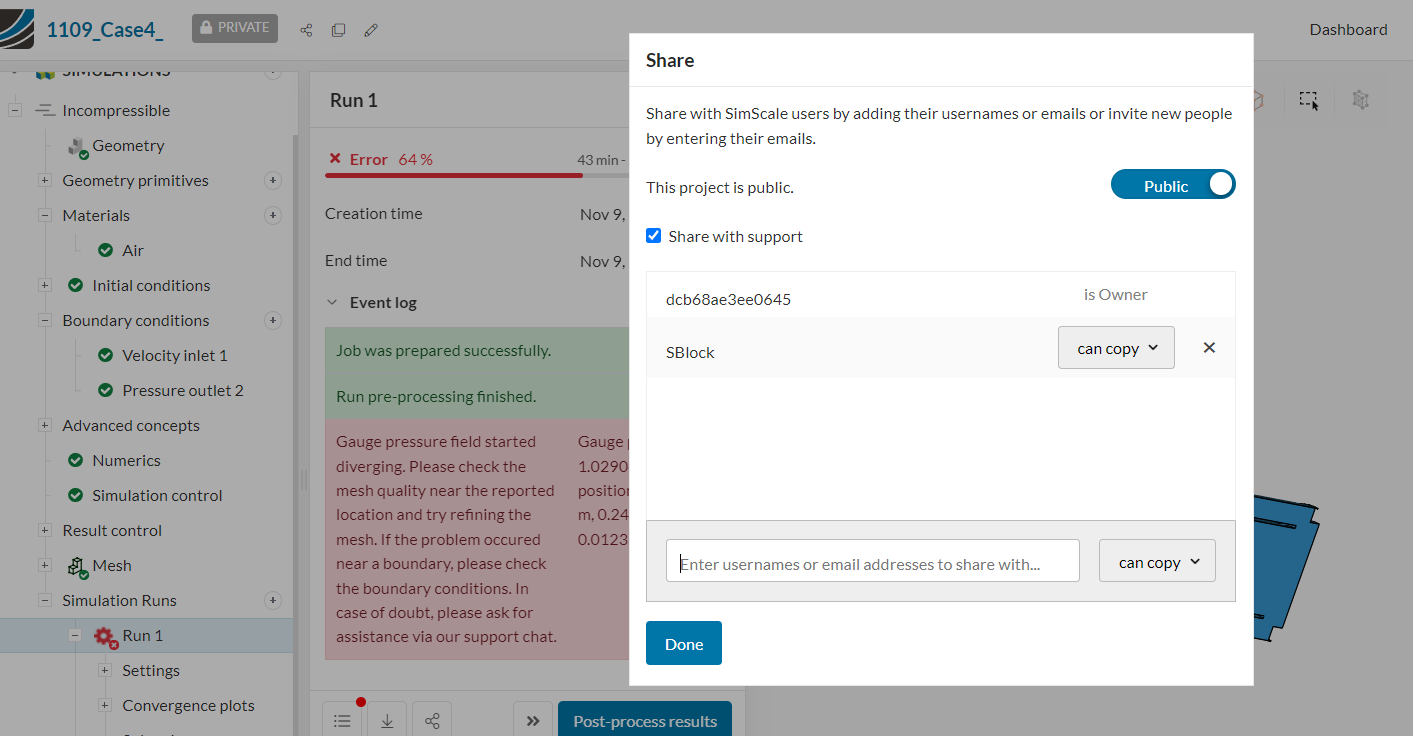This screenshot has width=1413, height=736.
Task: Select the box selection tool in viewer
Action: 1308,100
